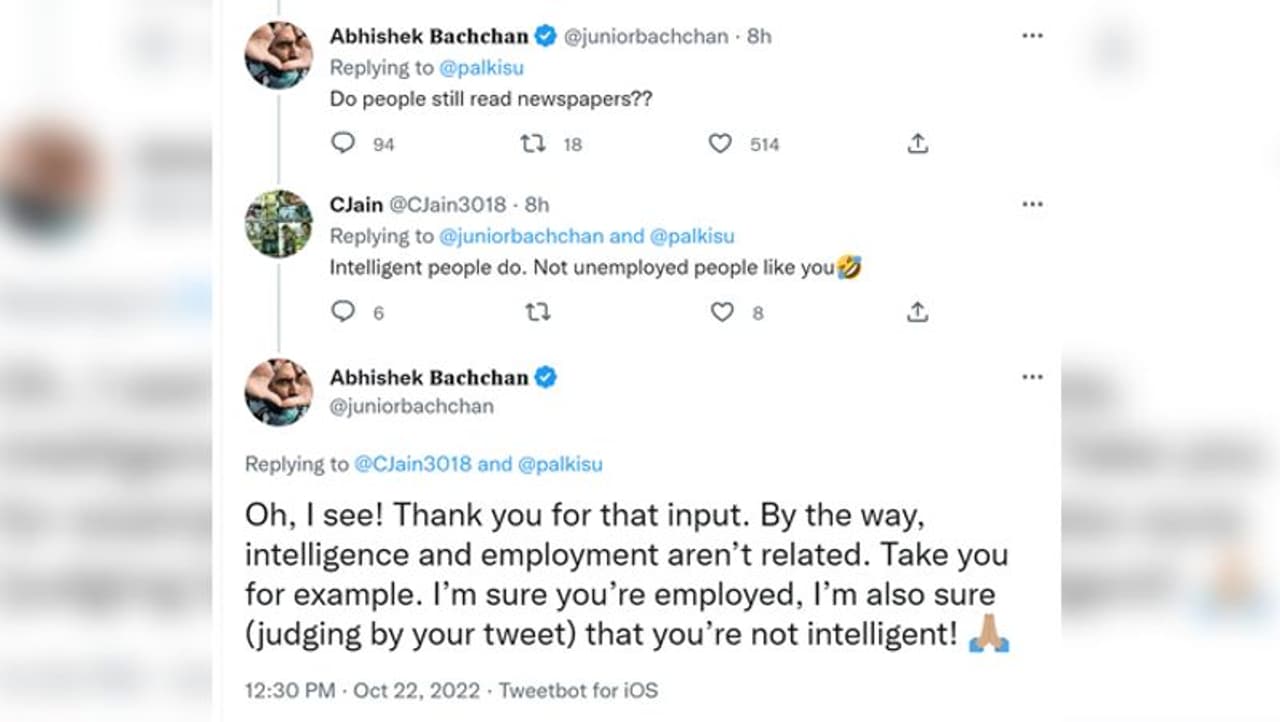The height and width of the screenshot is (722, 1280).
Task: Open more options menu on CJain's tweet
Action: [1032, 204]
